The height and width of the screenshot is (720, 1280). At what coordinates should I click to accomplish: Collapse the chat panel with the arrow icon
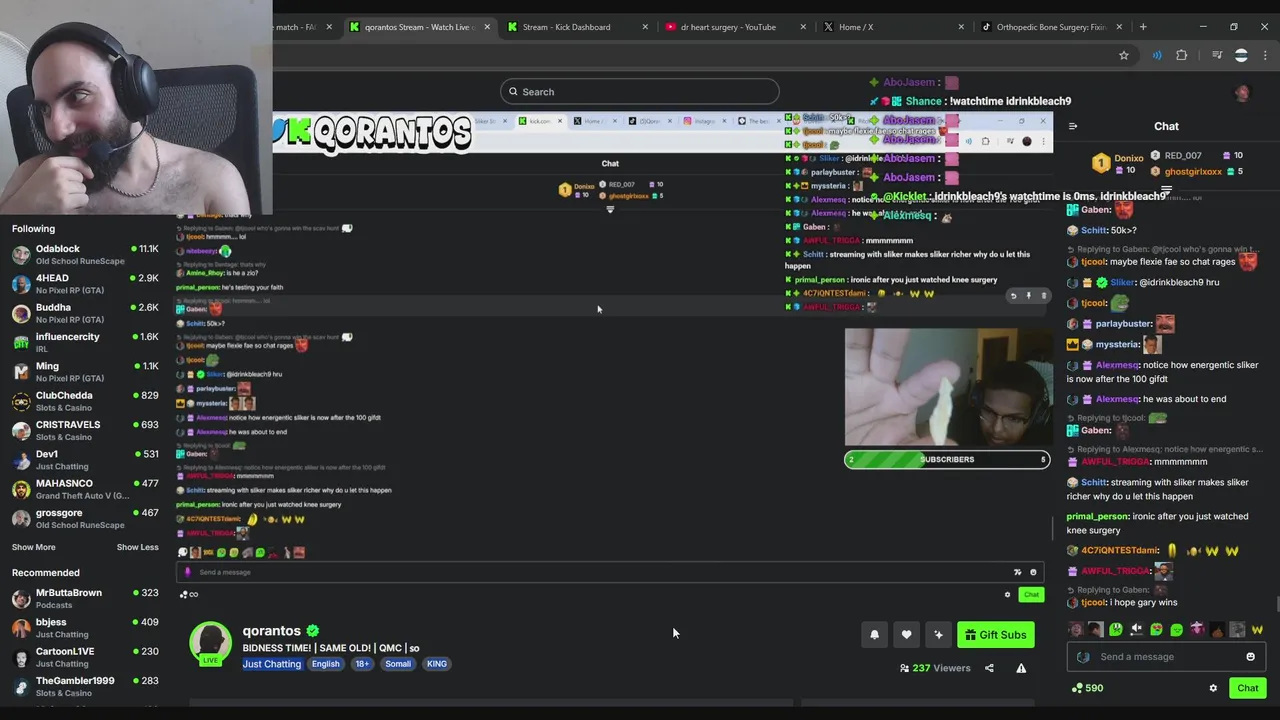[x=1073, y=126]
